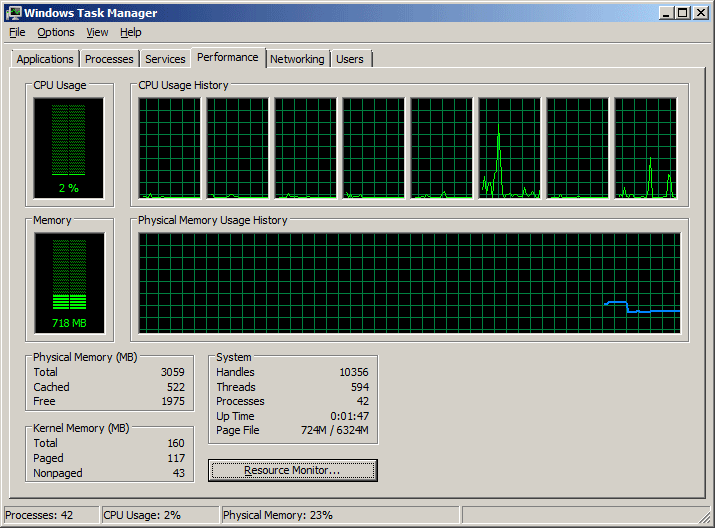This screenshot has width=715, height=528.
Task: Click the CPU Usage History label
Action: [x=183, y=85]
